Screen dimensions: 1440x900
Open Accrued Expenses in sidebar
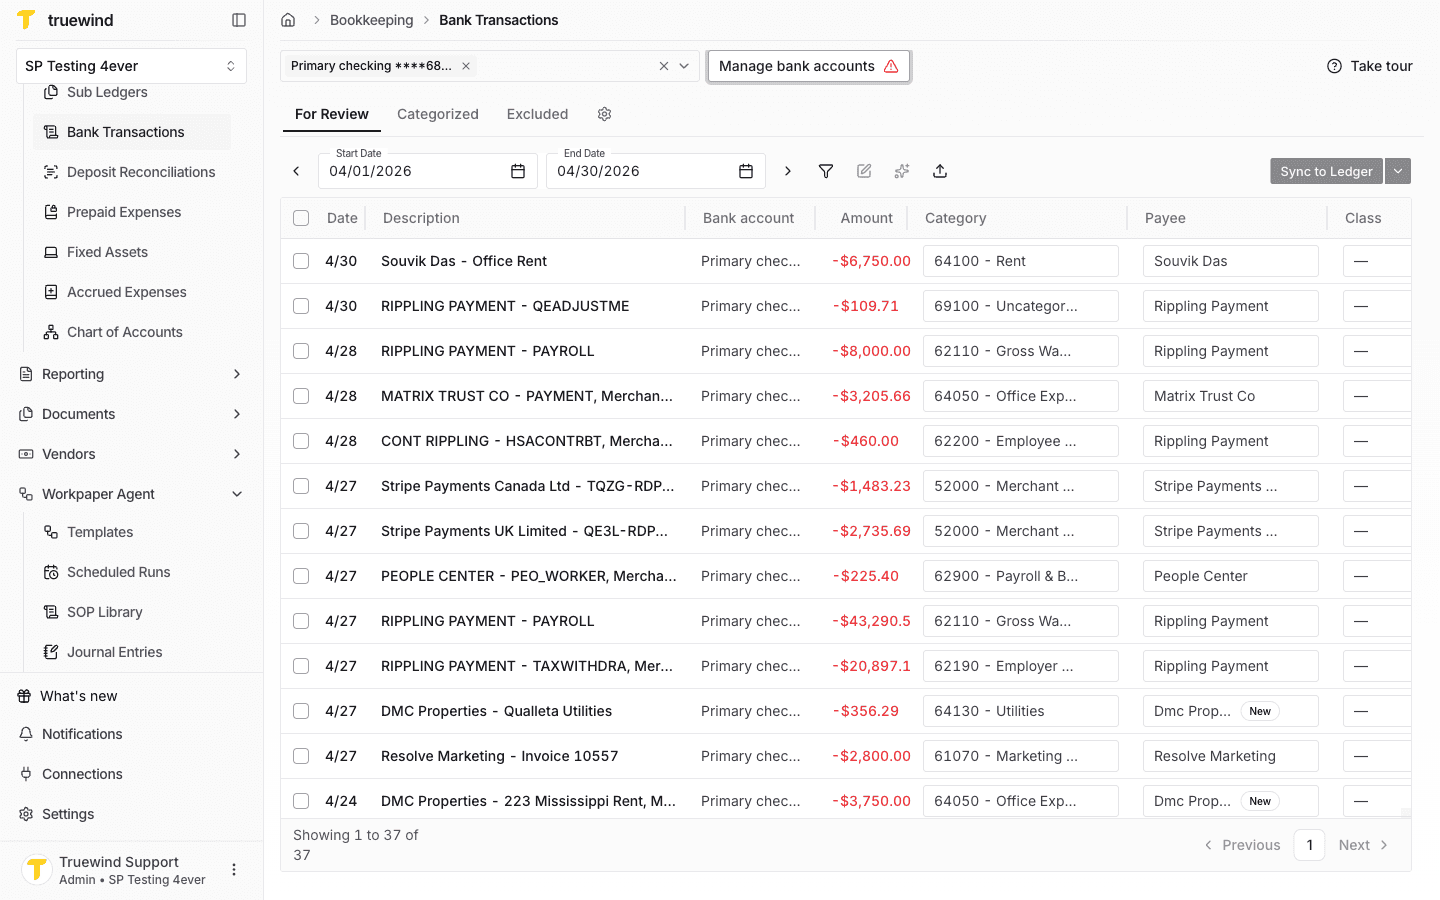[x=132, y=292]
